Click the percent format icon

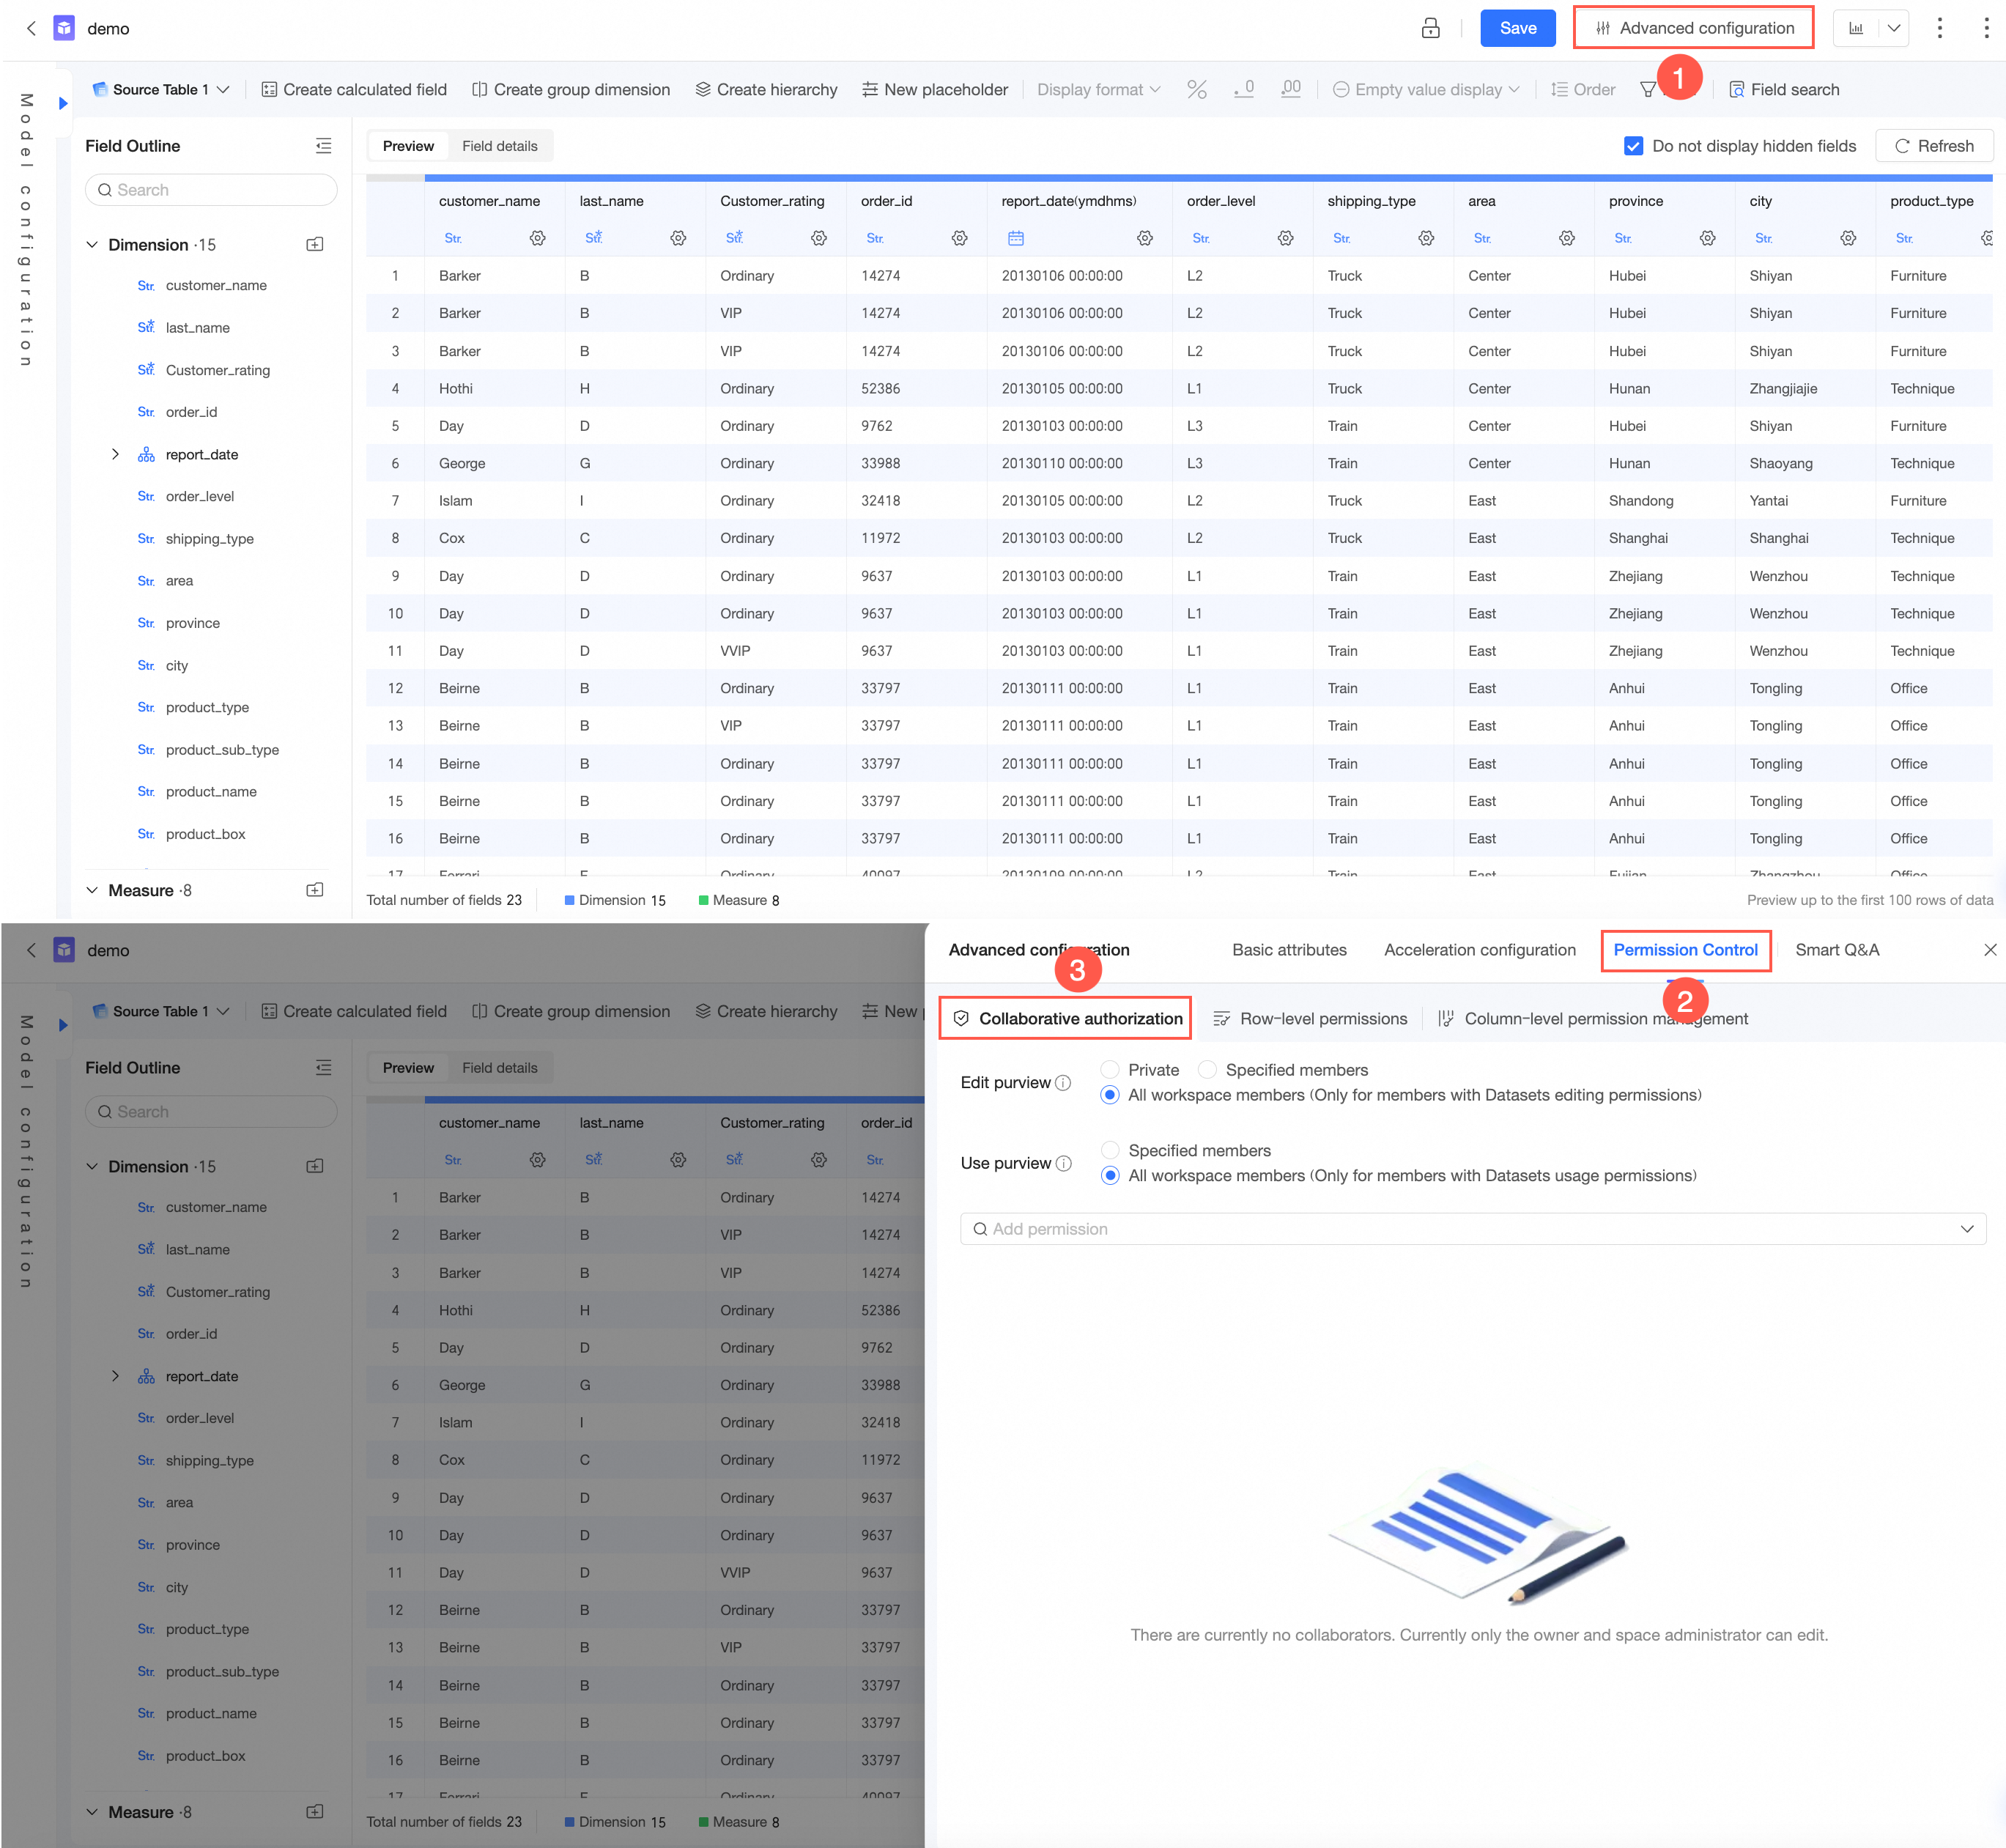(x=1196, y=90)
